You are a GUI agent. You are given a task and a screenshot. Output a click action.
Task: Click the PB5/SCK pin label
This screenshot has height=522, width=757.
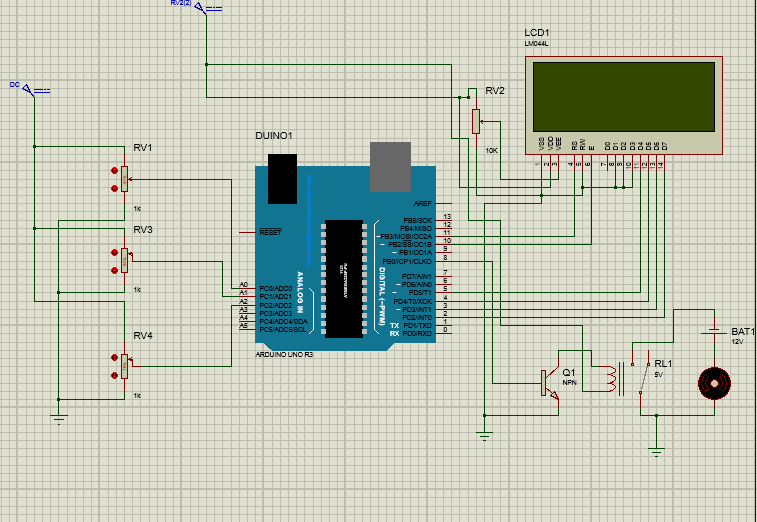pyautogui.click(x=418, y=221)
